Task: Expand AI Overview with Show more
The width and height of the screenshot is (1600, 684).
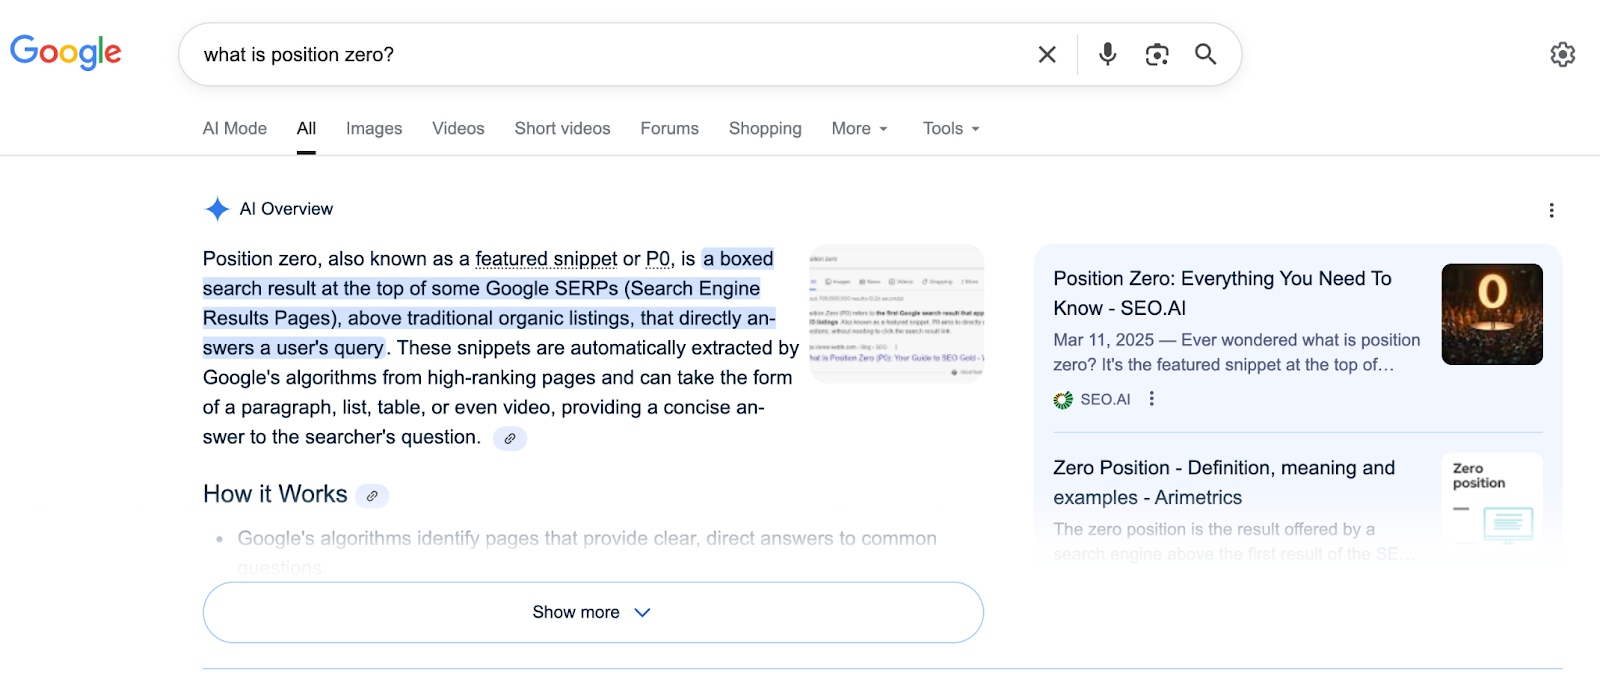Action: (593, 612)
